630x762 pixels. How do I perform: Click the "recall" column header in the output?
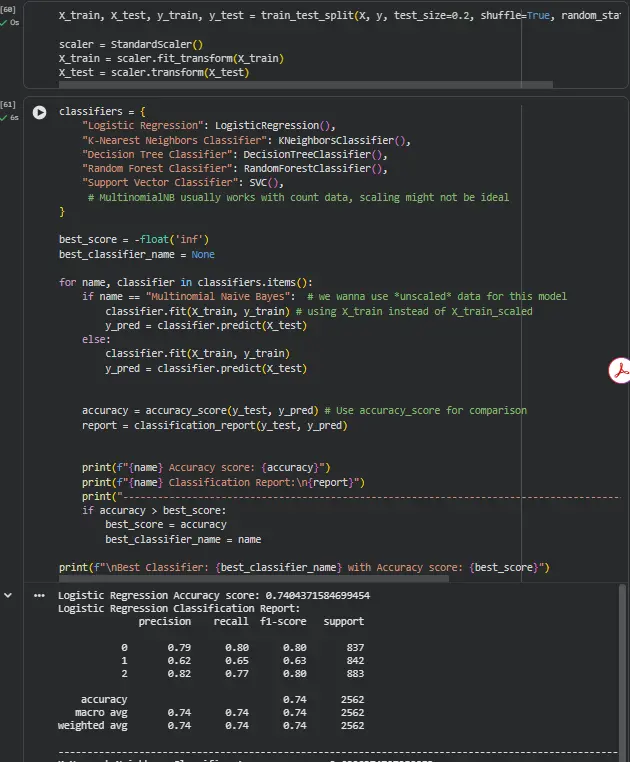point(231,622)
